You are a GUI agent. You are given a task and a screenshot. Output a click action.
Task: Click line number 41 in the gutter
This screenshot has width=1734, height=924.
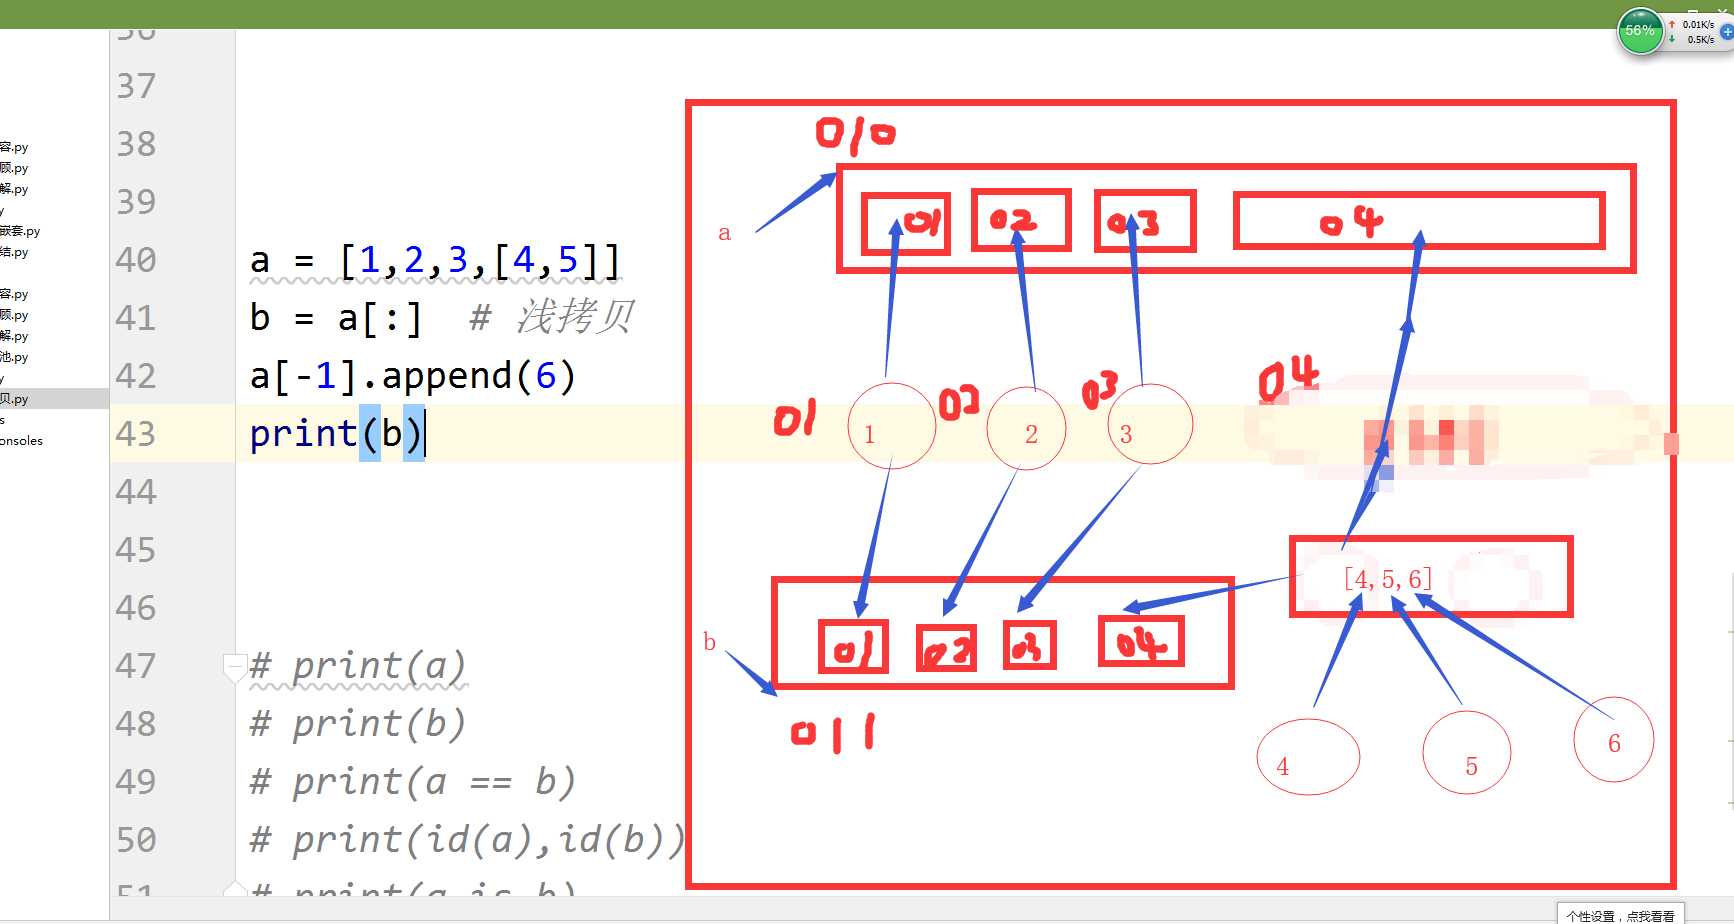pos(136,318)
